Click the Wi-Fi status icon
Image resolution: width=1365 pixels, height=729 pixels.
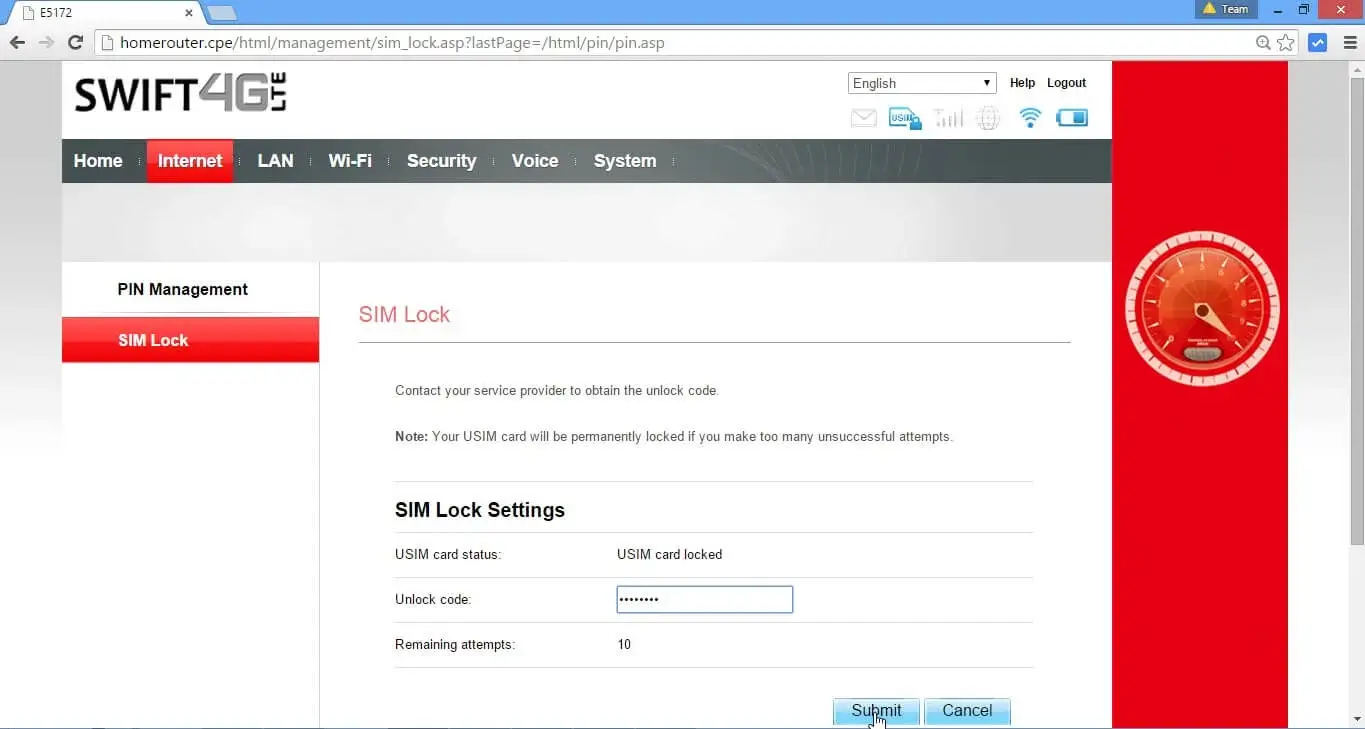(x=1029, y=117)
